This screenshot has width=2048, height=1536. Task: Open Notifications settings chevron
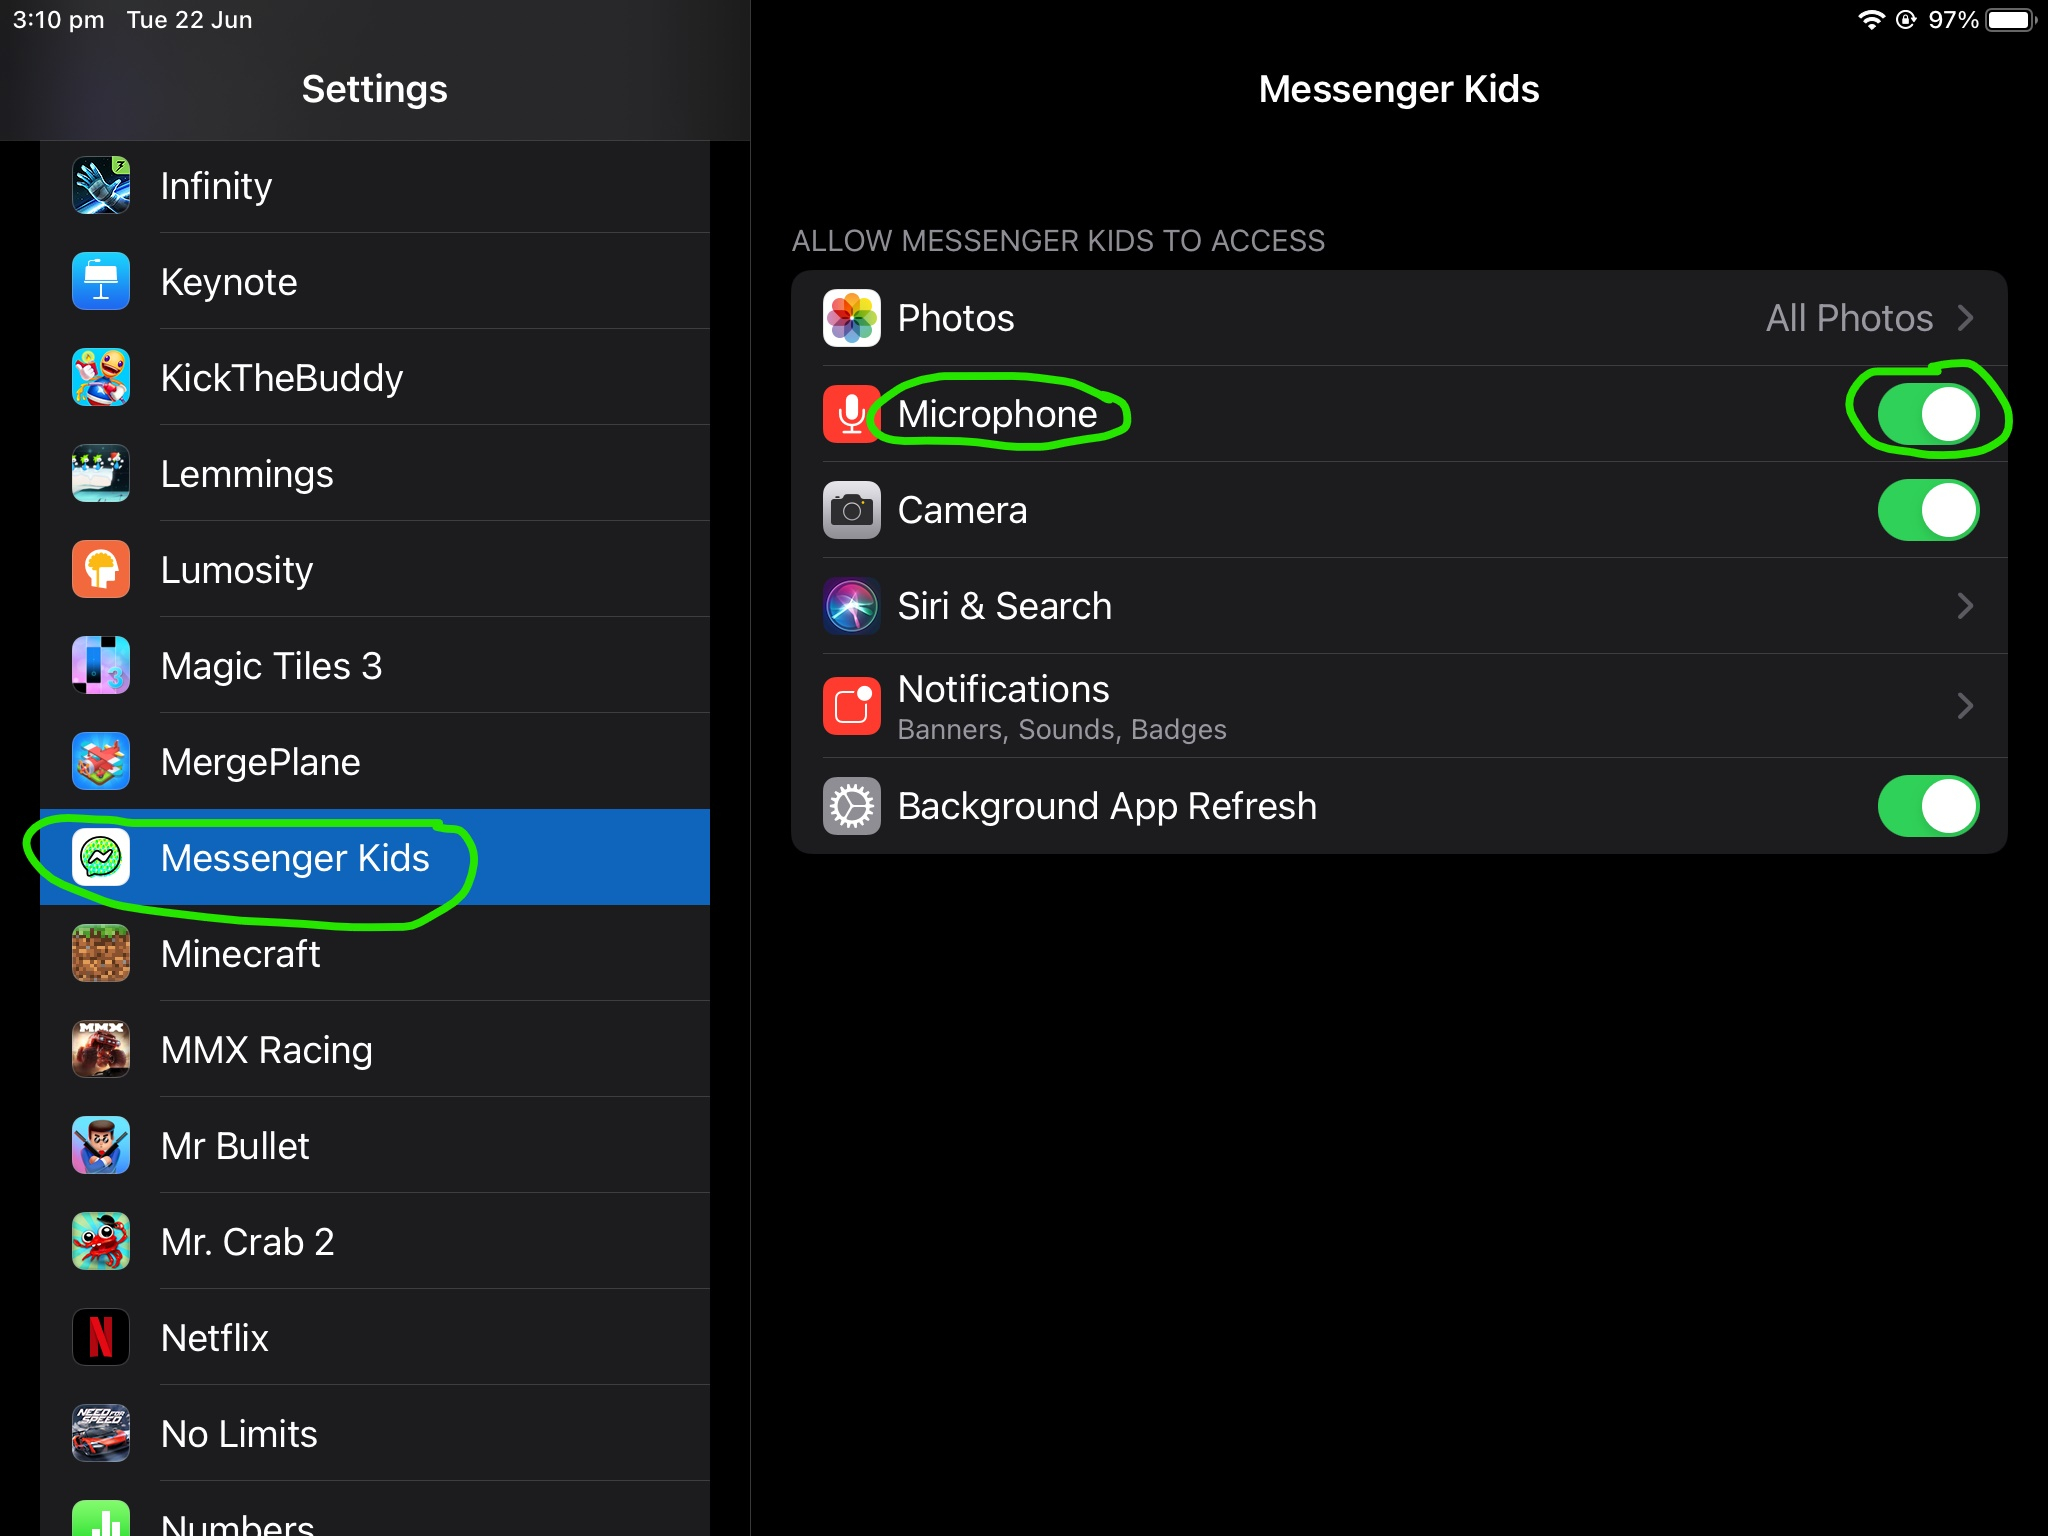click(x=1964, y=706)
